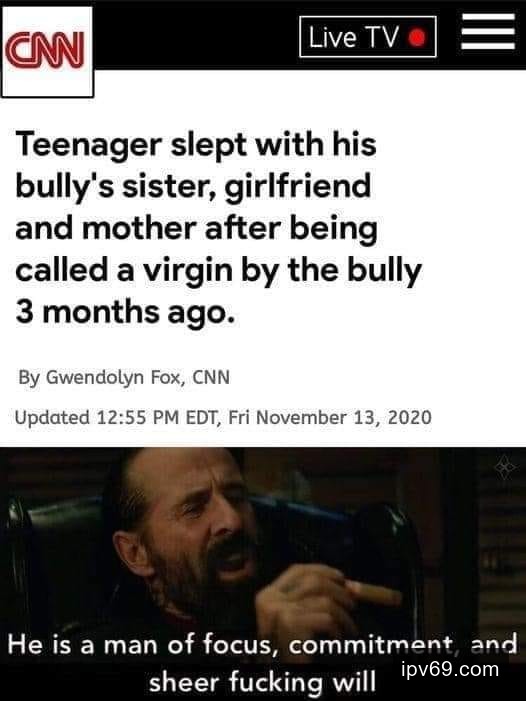Click "3 months ago." in the headline
526x701 pixels.
125,312
